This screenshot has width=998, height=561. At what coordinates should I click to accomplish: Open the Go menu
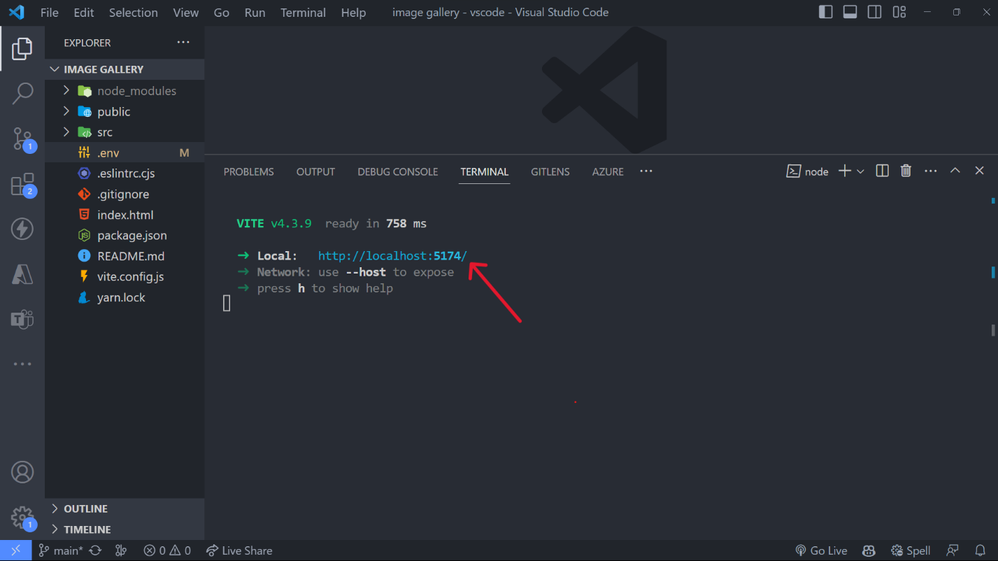point(221,13)
